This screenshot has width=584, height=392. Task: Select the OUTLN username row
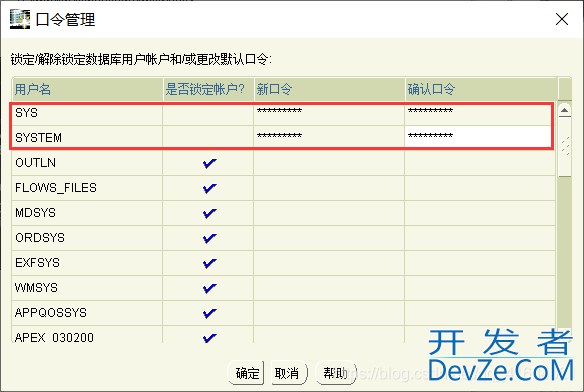pos(87,163)
